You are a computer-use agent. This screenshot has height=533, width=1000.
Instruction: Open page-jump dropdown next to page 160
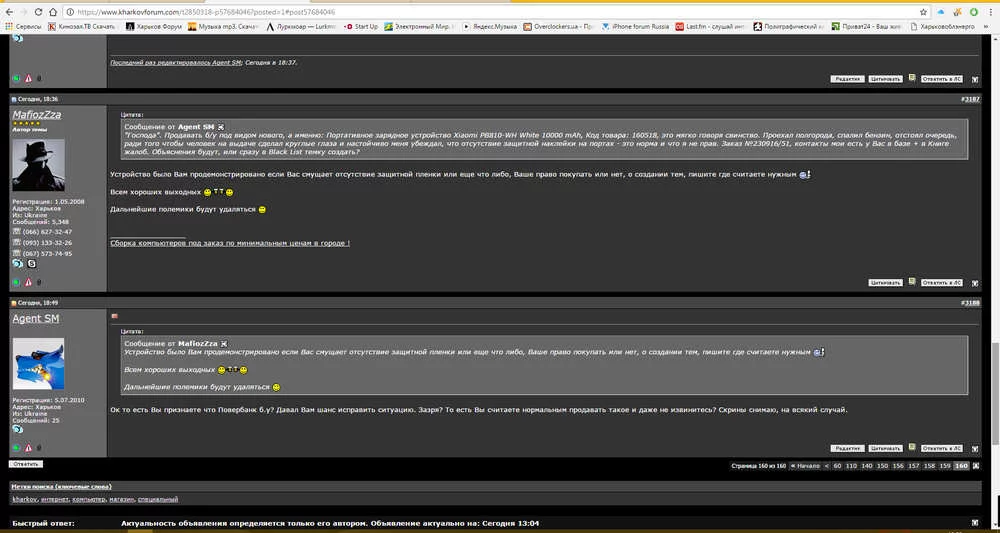[x=975, y=466]
